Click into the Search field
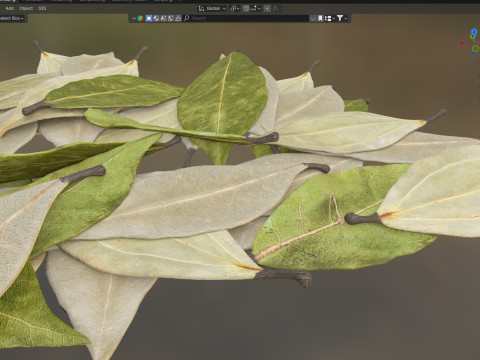Viewport: 480px width, 360px height. 246,18
